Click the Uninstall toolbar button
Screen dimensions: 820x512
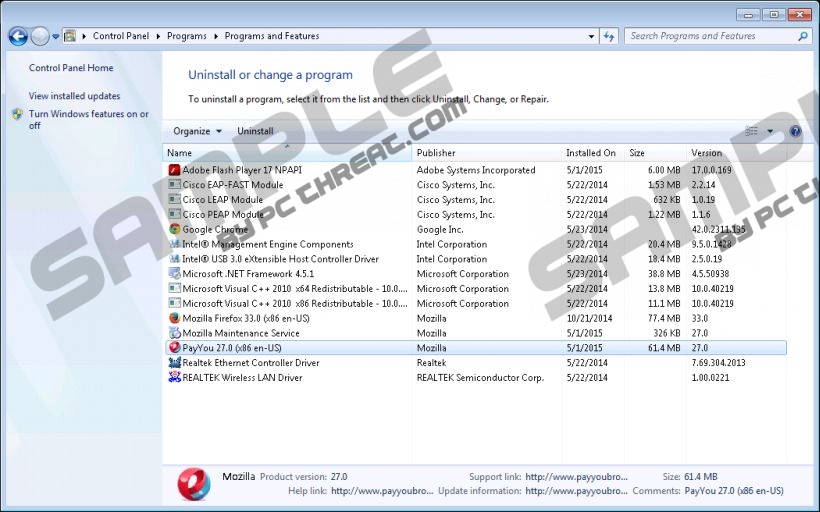click(x=255, y=131)
